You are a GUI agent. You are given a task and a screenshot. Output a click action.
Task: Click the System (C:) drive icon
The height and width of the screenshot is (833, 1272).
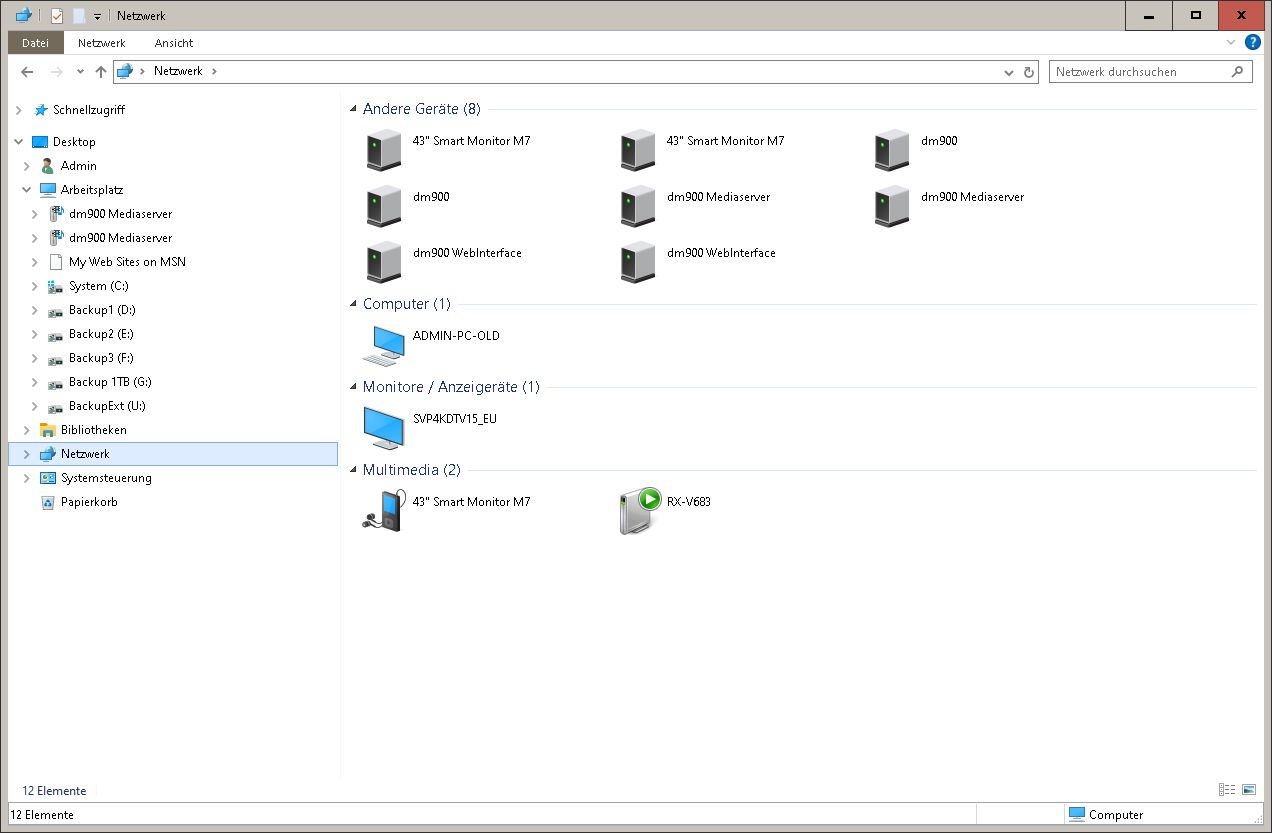(x=56, y=286)
